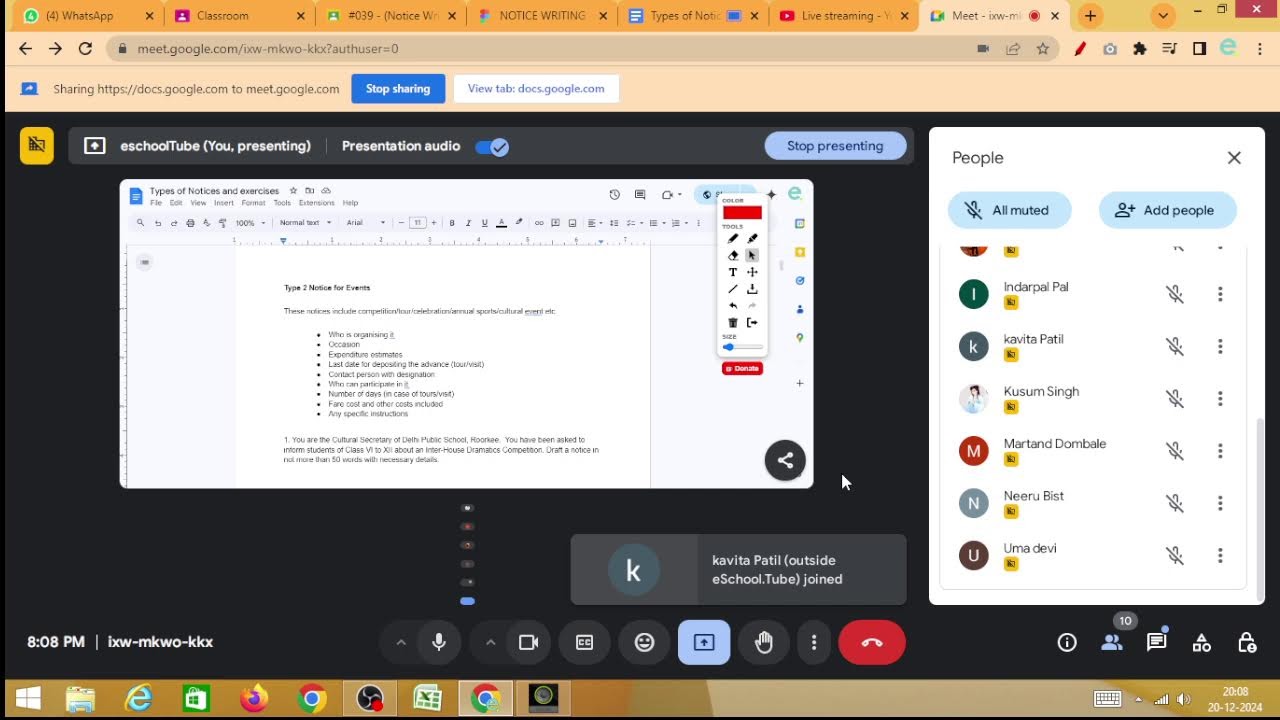Image resolution: width=1280 pixels, height=720 pixels.
Task: Clear annotations with the trash icon
Action: tap(733, 322)
